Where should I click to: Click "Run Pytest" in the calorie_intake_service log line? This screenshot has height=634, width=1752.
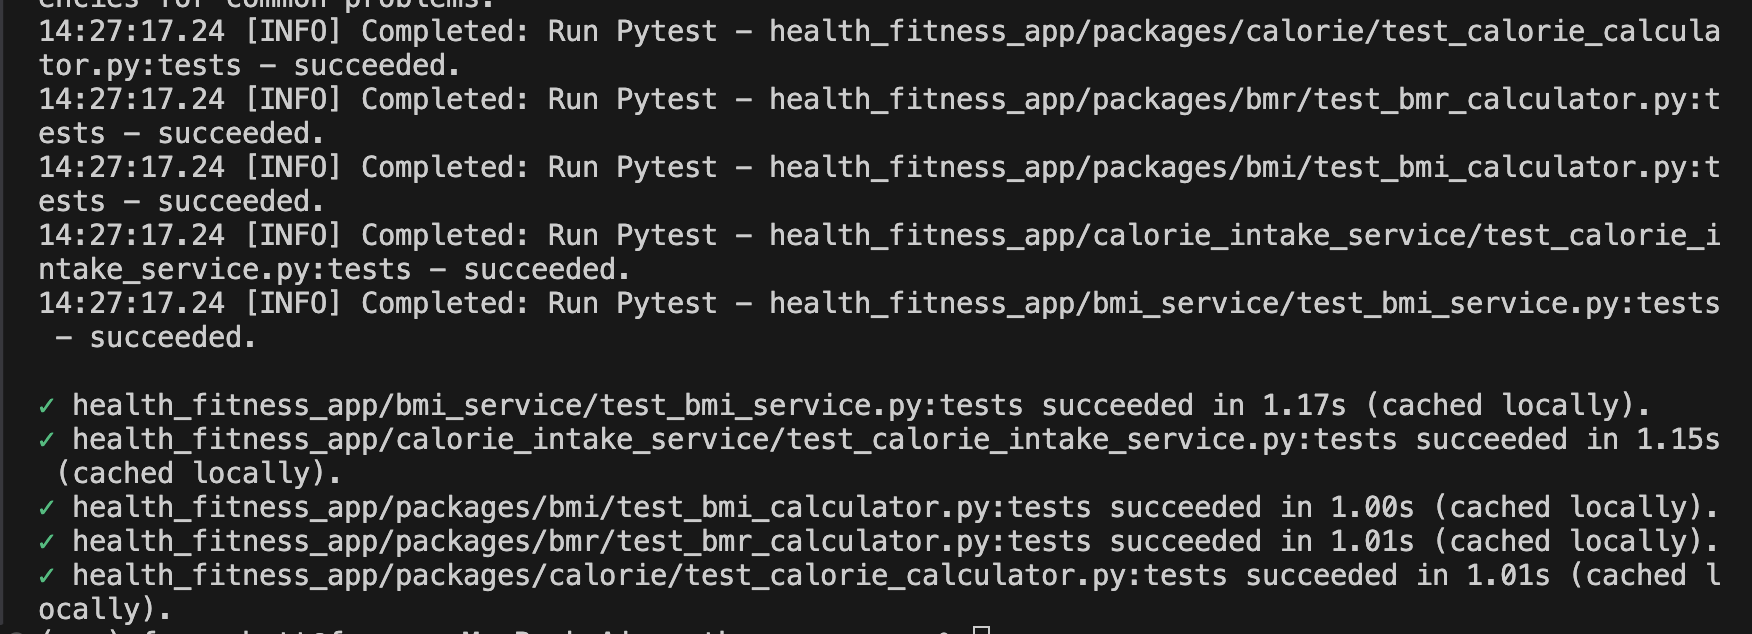632,236
